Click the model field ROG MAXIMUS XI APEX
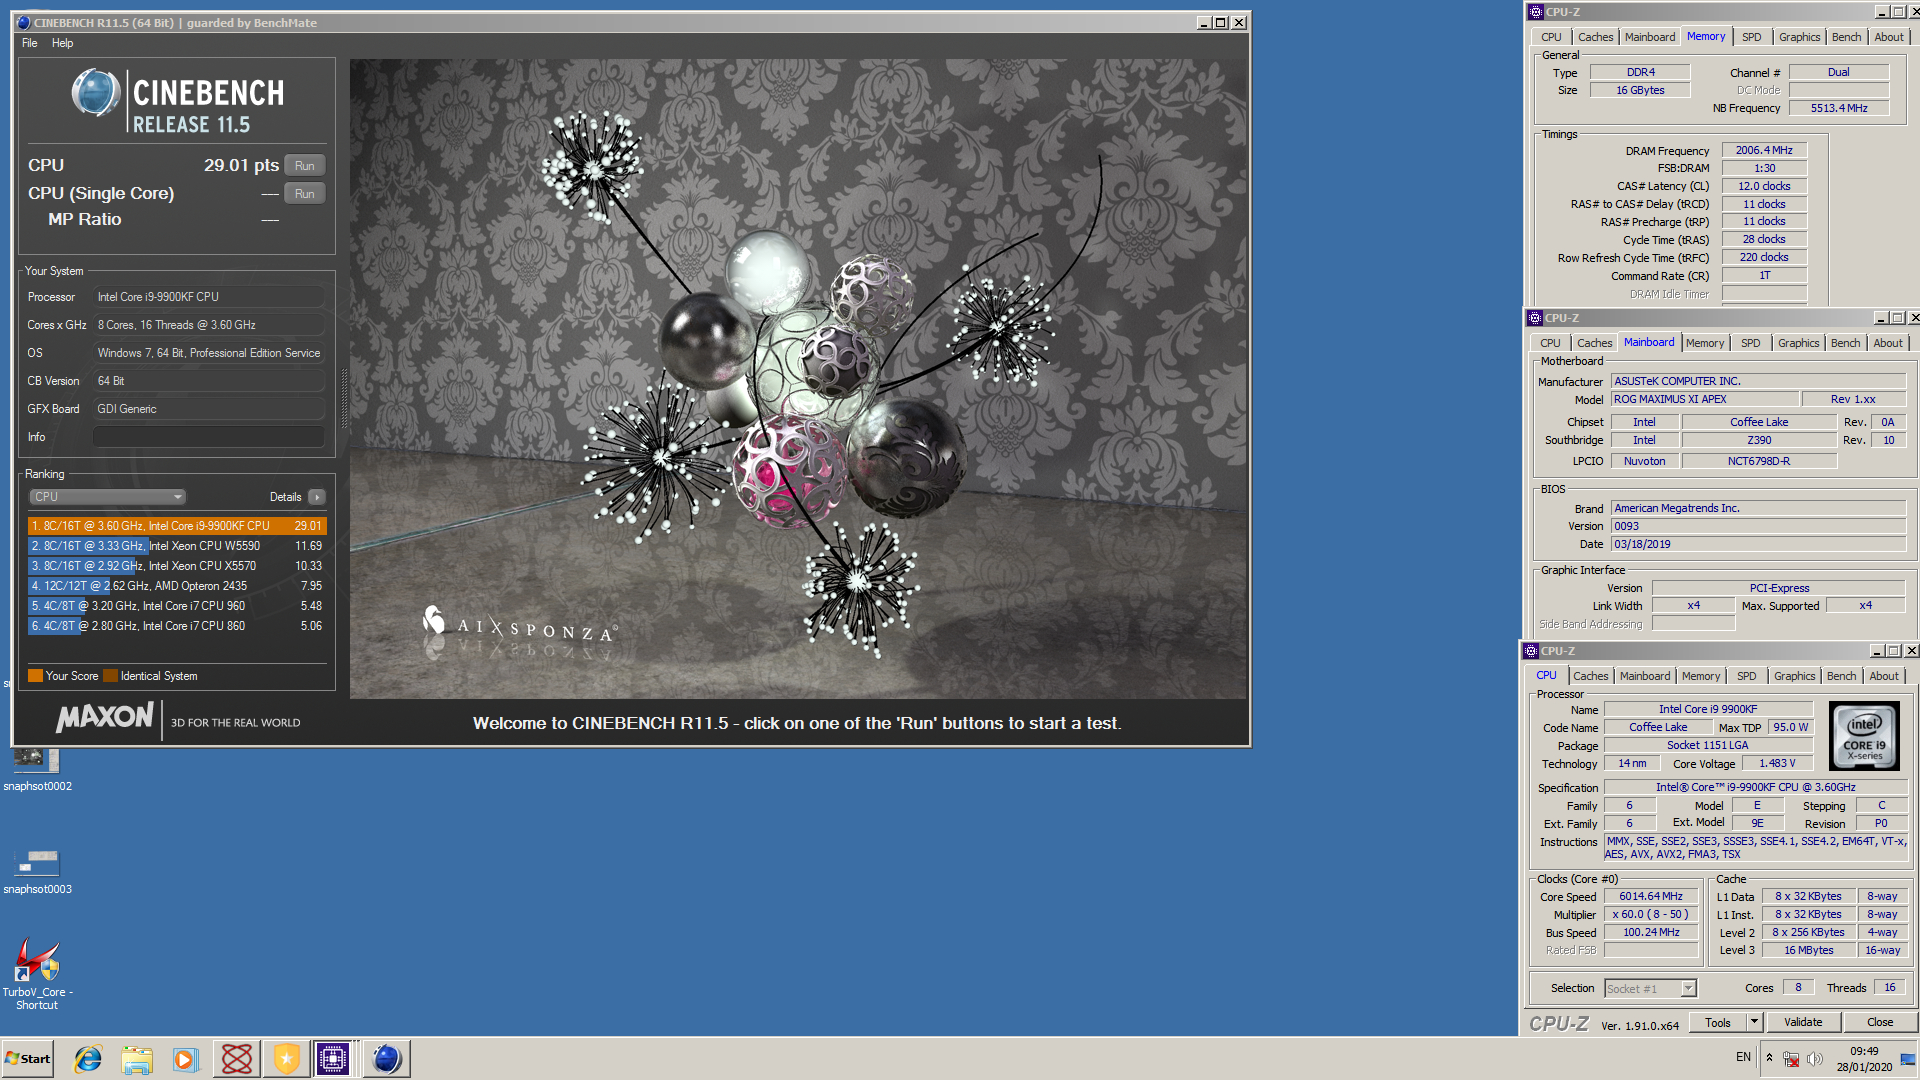This screenshot has height=1080, width=1920. 1705,399
